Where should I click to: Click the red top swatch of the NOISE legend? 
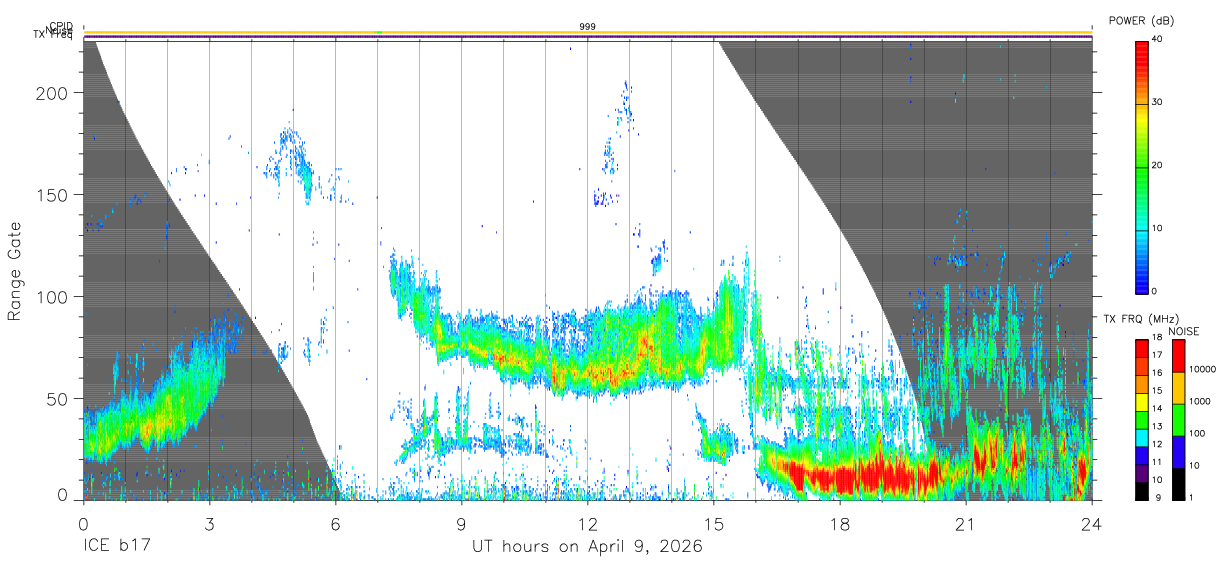click(1178, 356)
